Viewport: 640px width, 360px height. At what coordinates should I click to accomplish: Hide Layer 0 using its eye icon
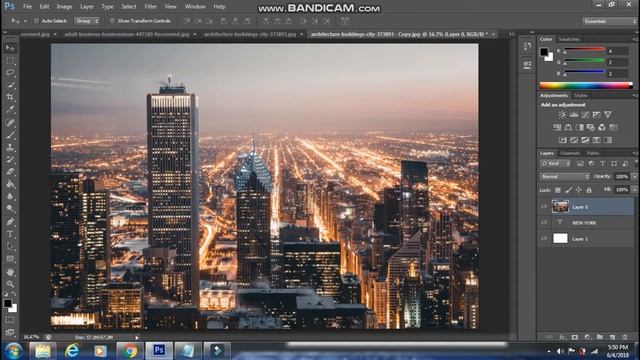point(544,207)
